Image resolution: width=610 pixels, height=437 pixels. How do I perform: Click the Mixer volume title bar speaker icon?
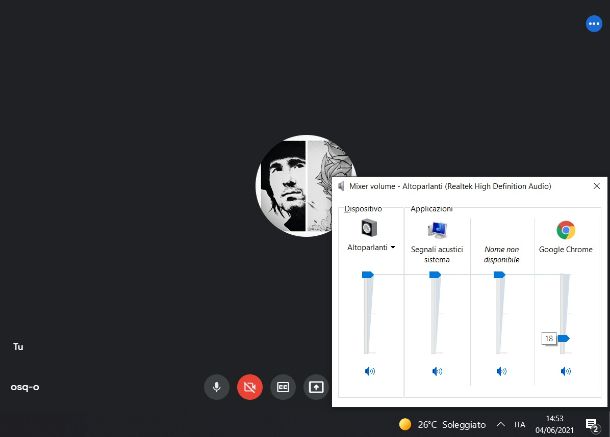[341, 186]
